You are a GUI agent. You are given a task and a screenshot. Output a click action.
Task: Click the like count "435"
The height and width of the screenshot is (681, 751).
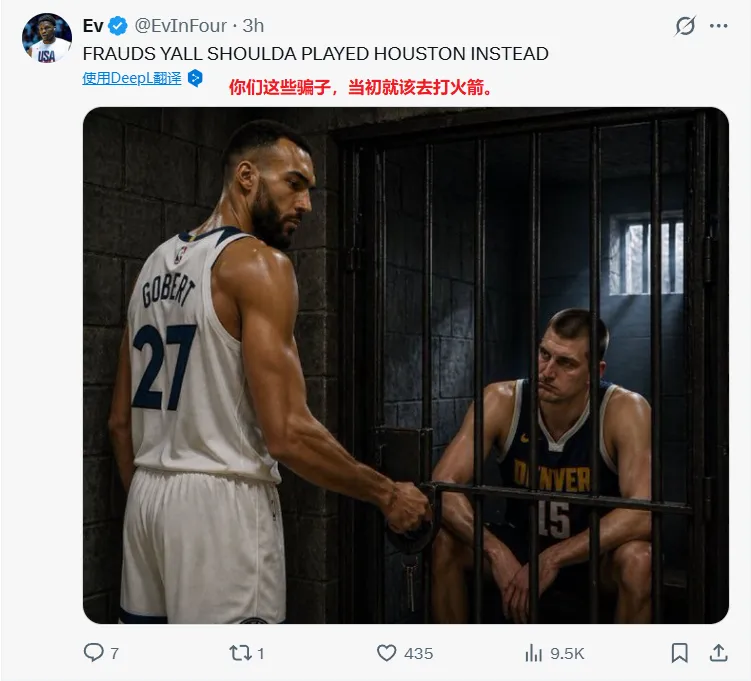tap(418, 653)
